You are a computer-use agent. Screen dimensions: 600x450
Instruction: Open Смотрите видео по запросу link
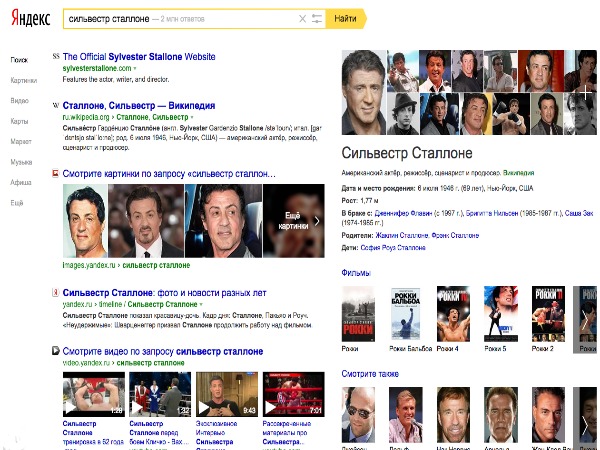(163, 351)
